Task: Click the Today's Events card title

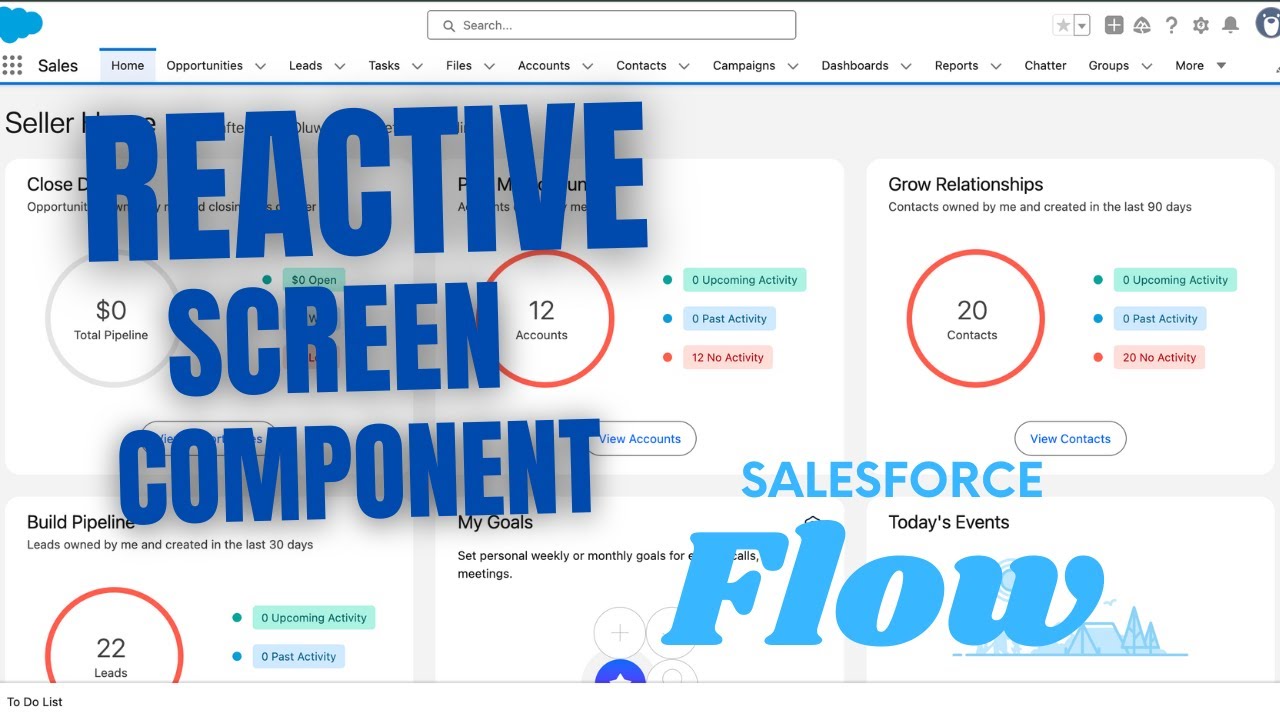Action: pyautogui.click(x=948, y=522)
